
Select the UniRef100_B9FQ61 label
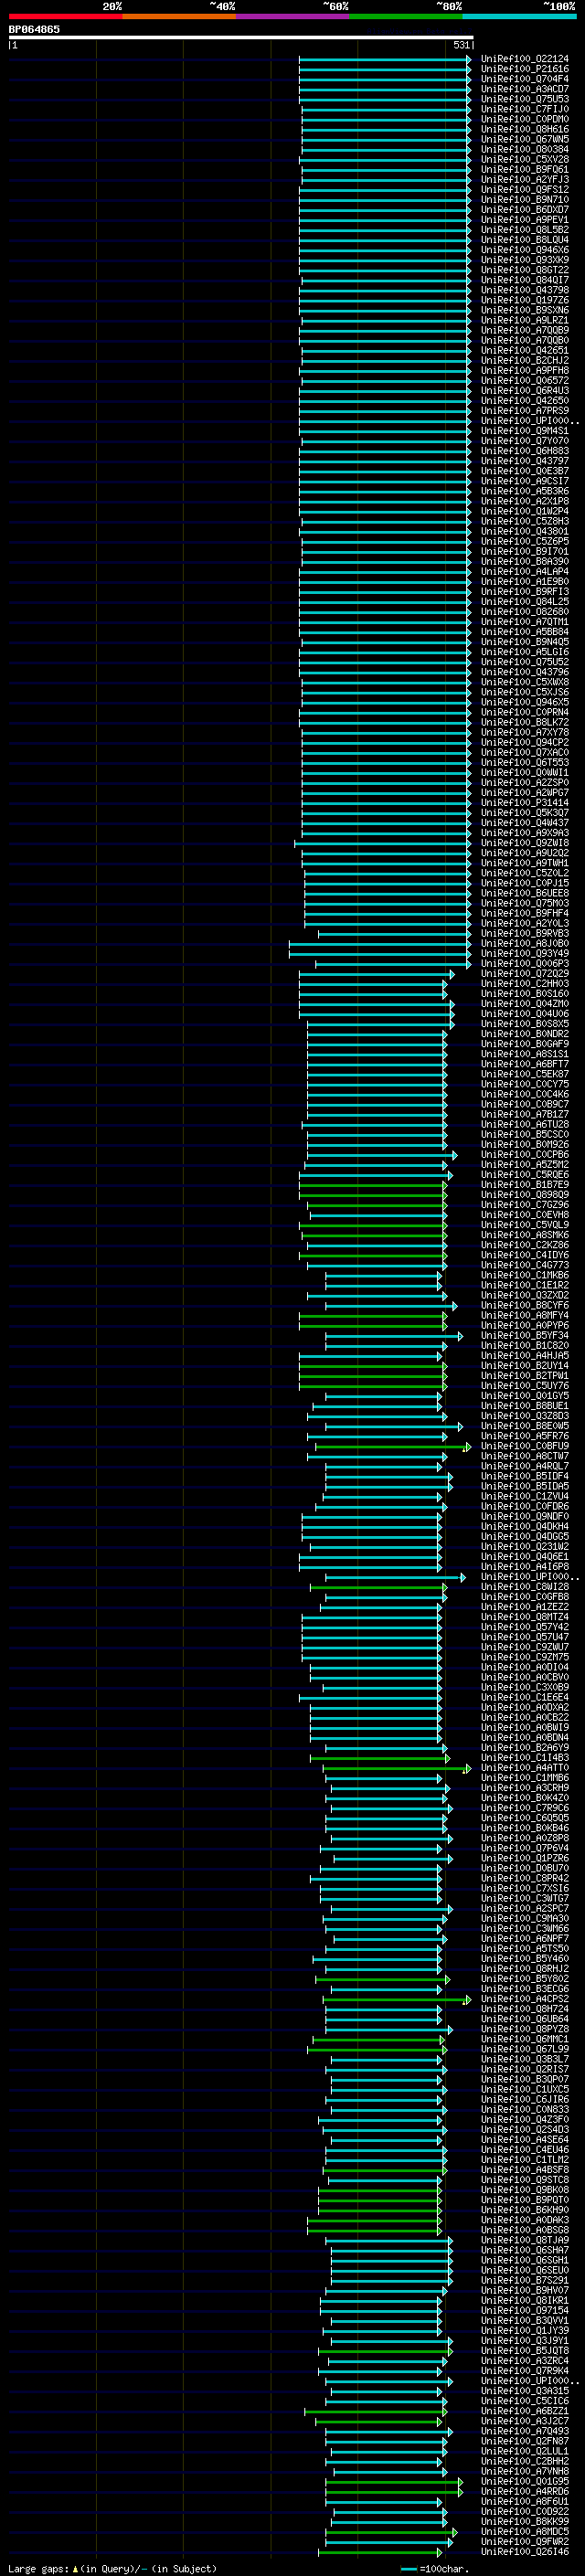pos(524,169)
